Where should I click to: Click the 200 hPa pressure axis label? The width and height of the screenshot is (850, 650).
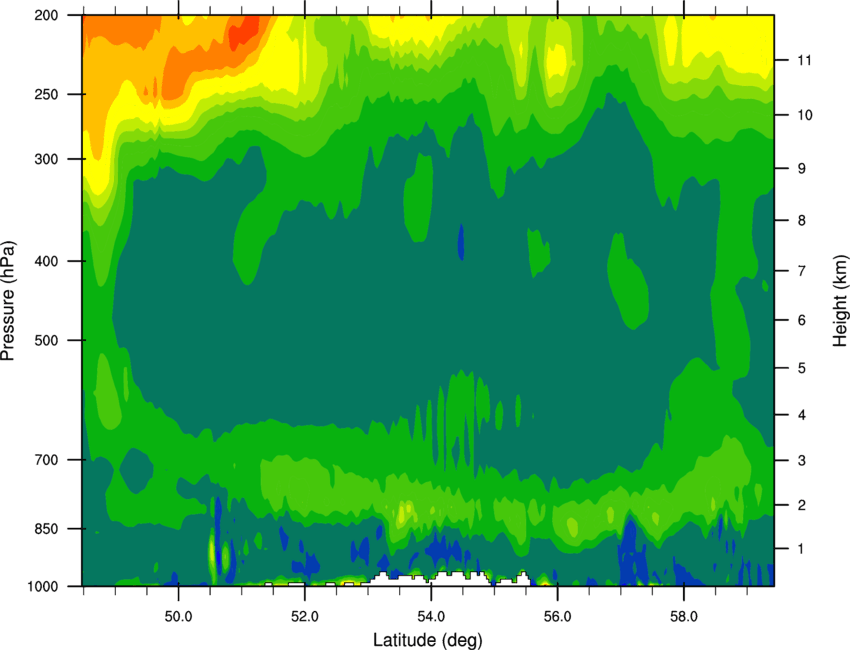coord(46,15)
